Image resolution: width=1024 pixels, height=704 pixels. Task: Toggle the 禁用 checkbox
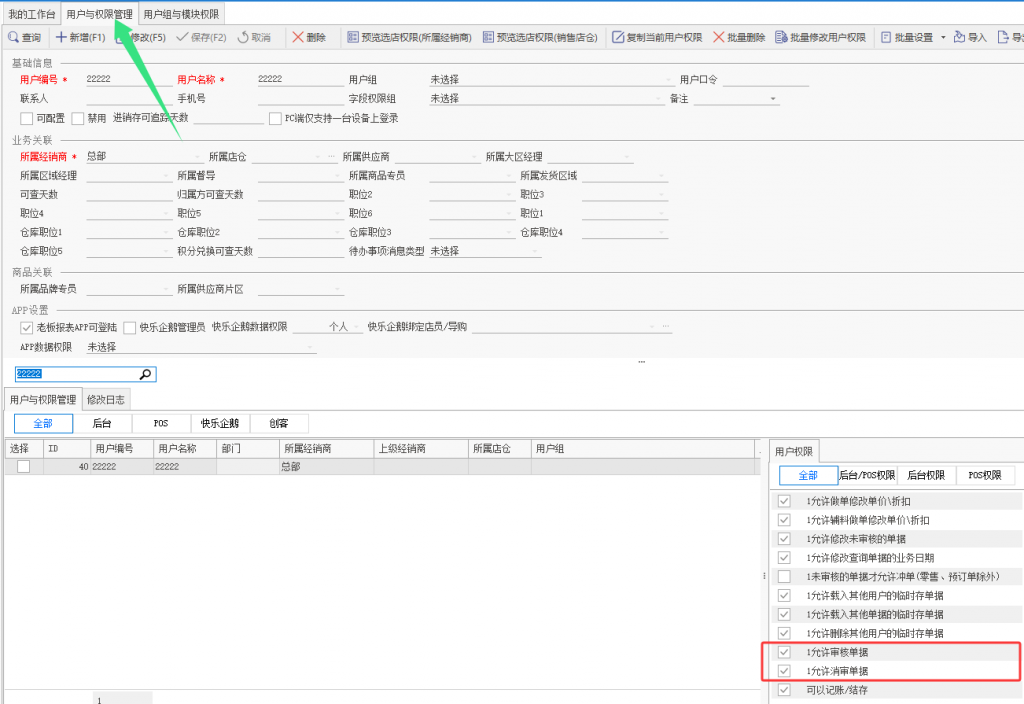[78, 118]
